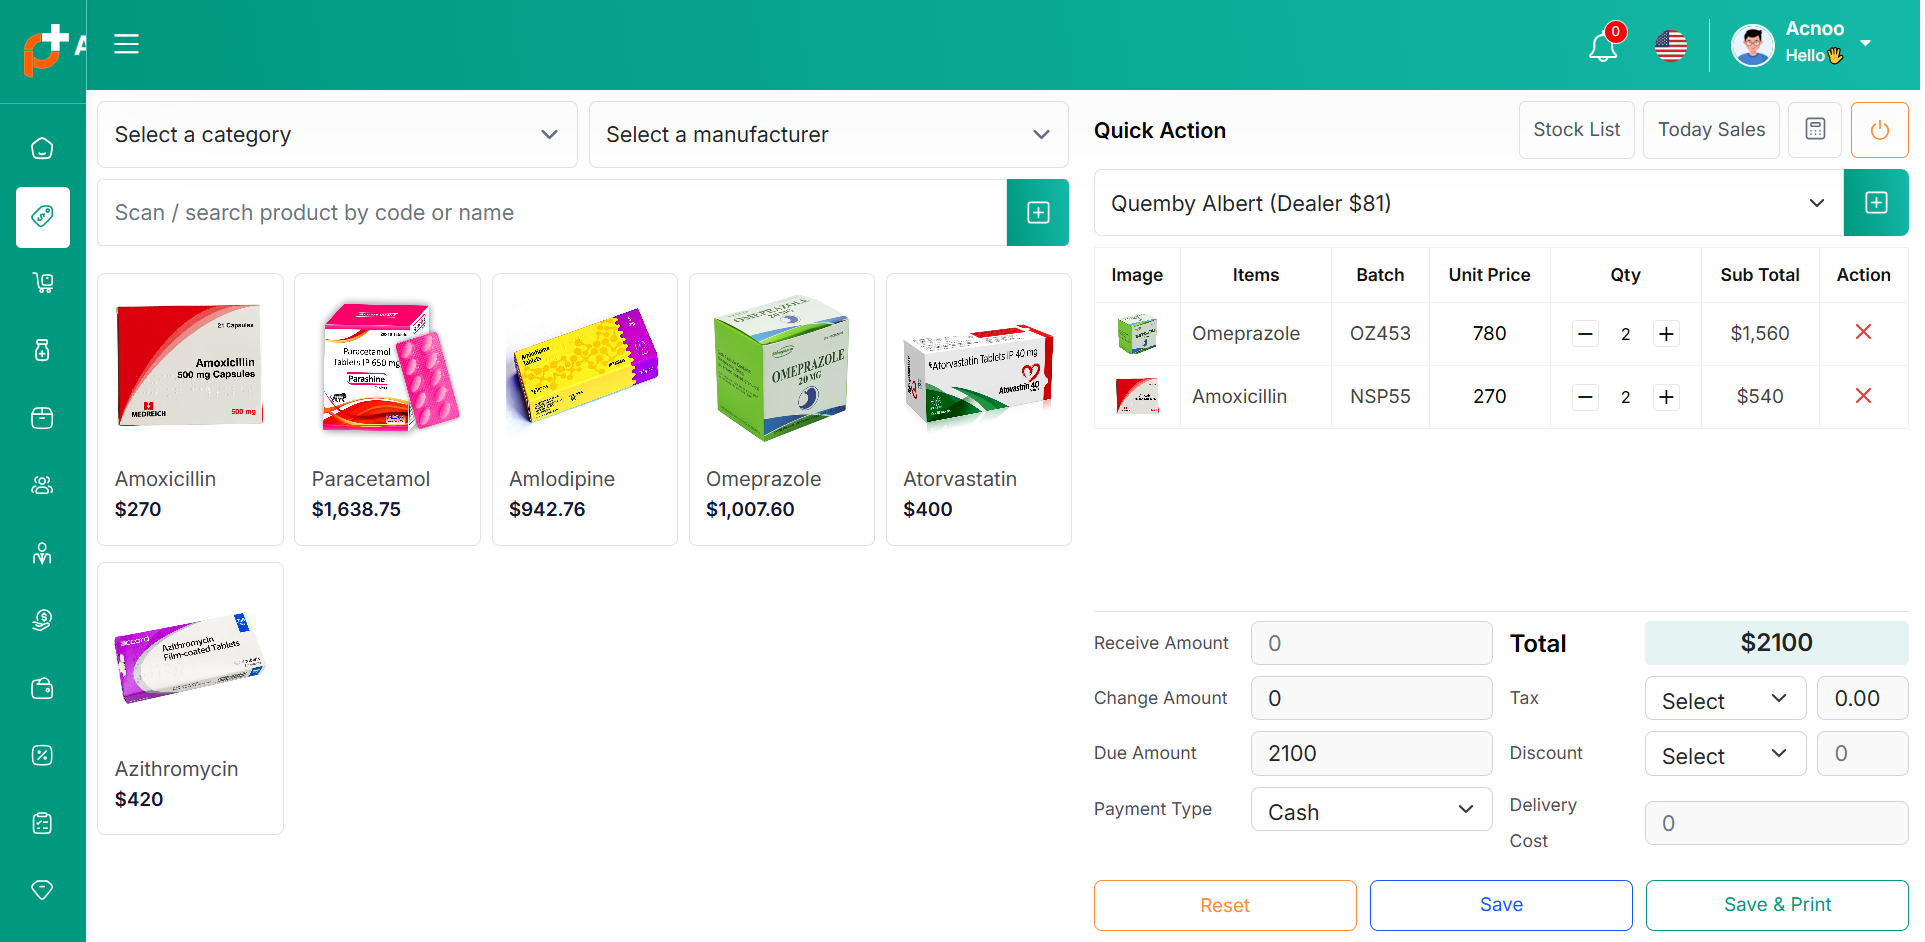Click the add customer plus icon
This screenshot has width=1925, height=942.
pos(1875,203)
